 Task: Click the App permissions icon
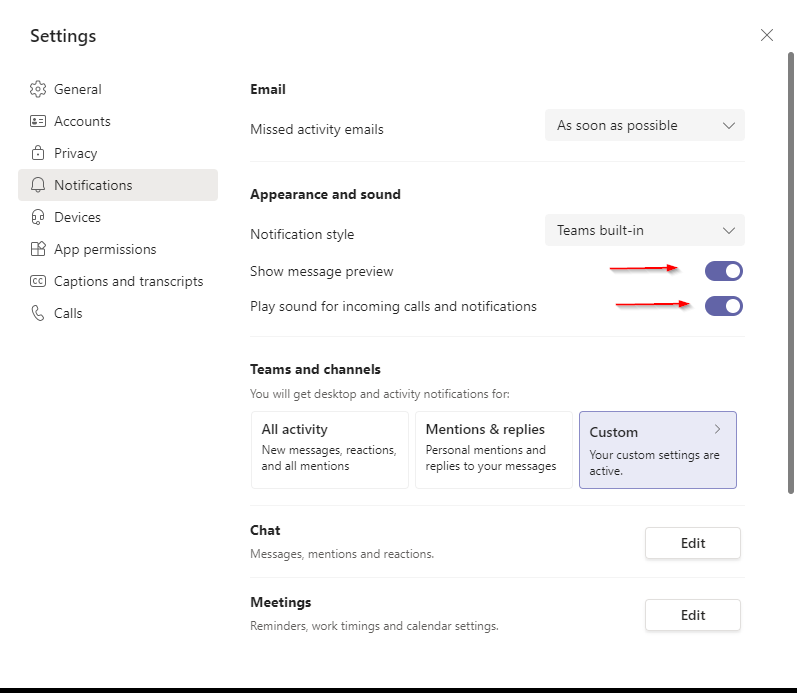(x=38, y=249)
